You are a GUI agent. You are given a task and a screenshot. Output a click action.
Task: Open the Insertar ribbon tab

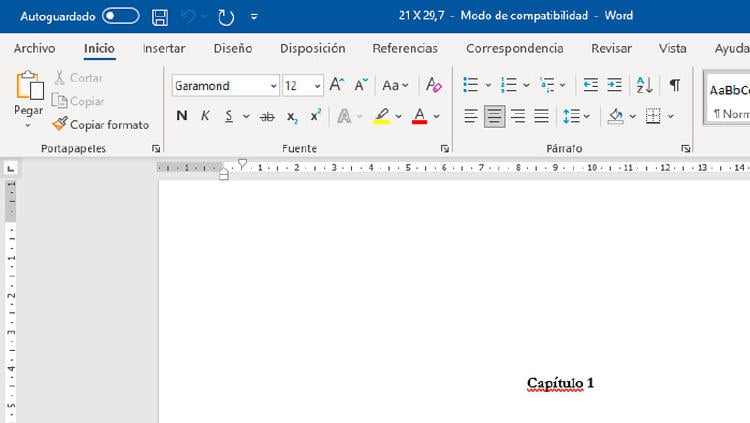point(163,48)
